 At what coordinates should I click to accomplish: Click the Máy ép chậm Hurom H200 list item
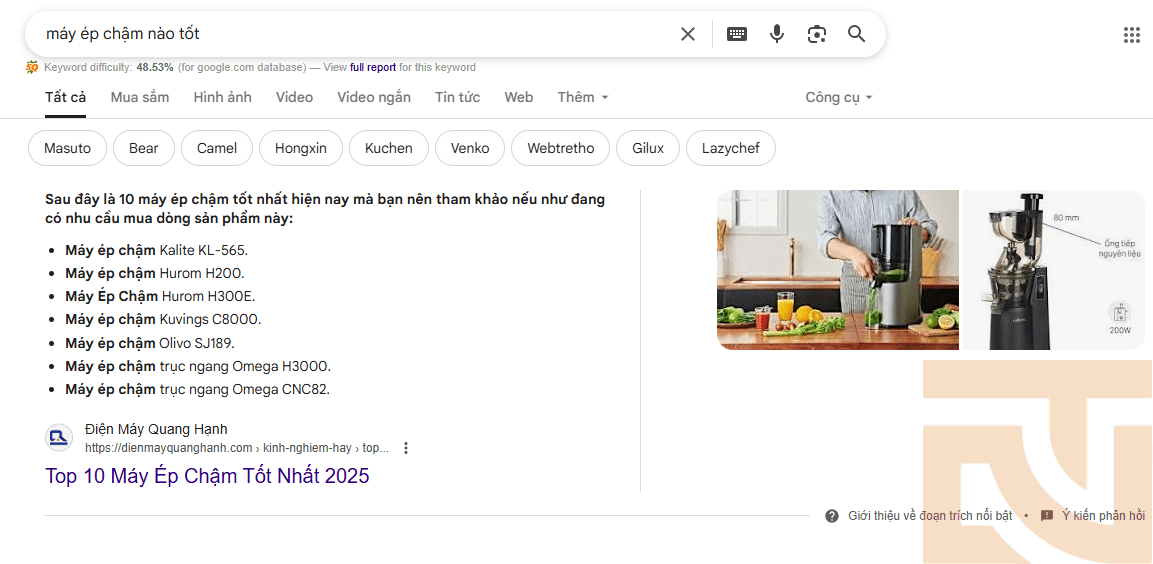(x=154, y=274)
